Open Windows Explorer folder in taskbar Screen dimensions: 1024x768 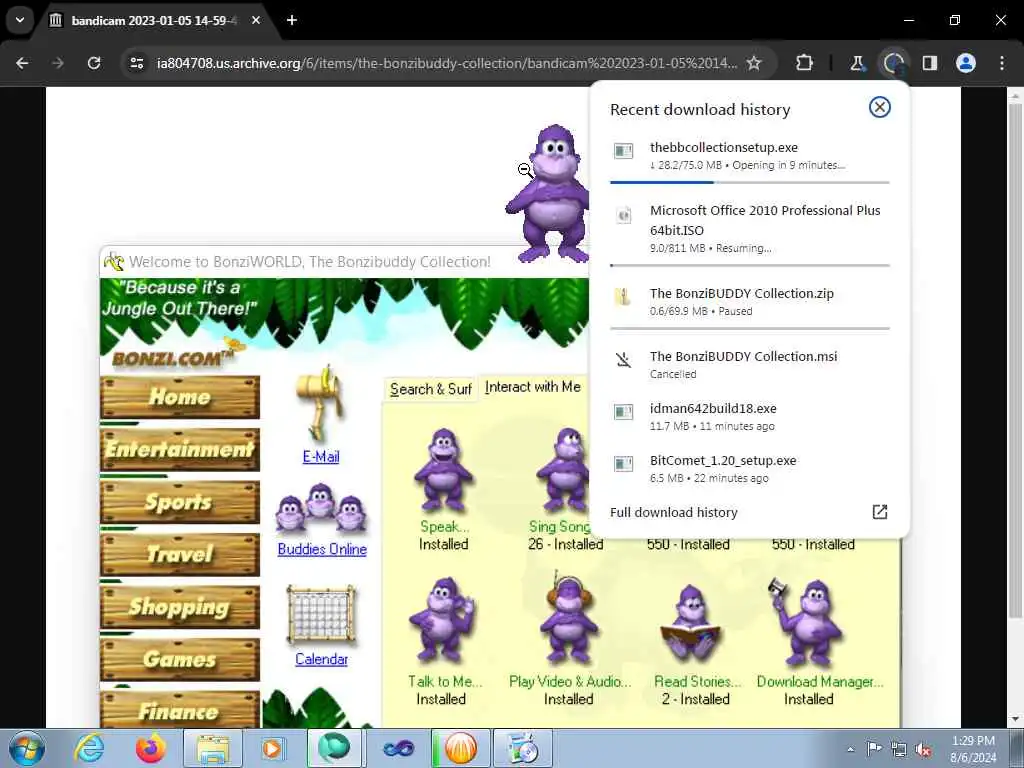(x=213, y=748)
